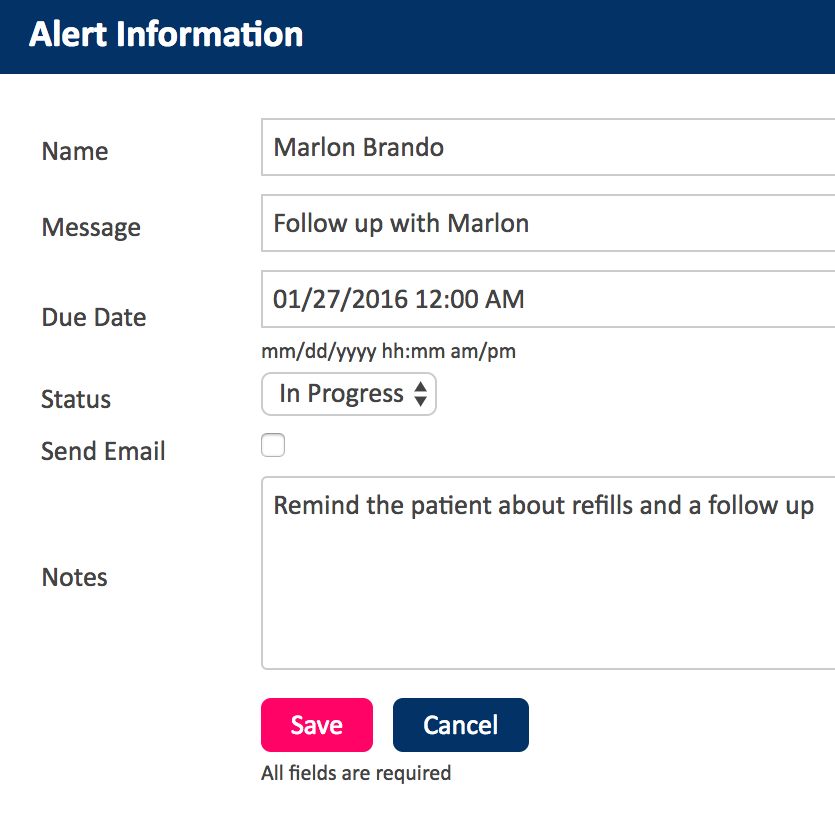
Task: Focus the Message field 'Follow up with Marlon'
Action: click(x=548, y=223)
